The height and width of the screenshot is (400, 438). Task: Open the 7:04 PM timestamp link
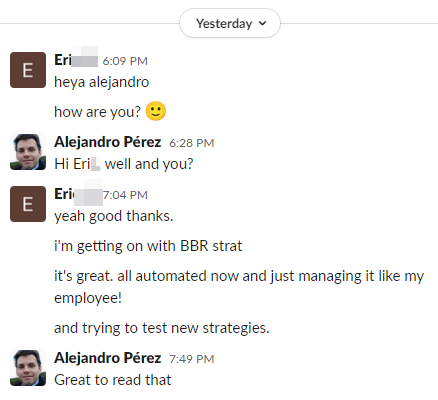pos(125,195)
